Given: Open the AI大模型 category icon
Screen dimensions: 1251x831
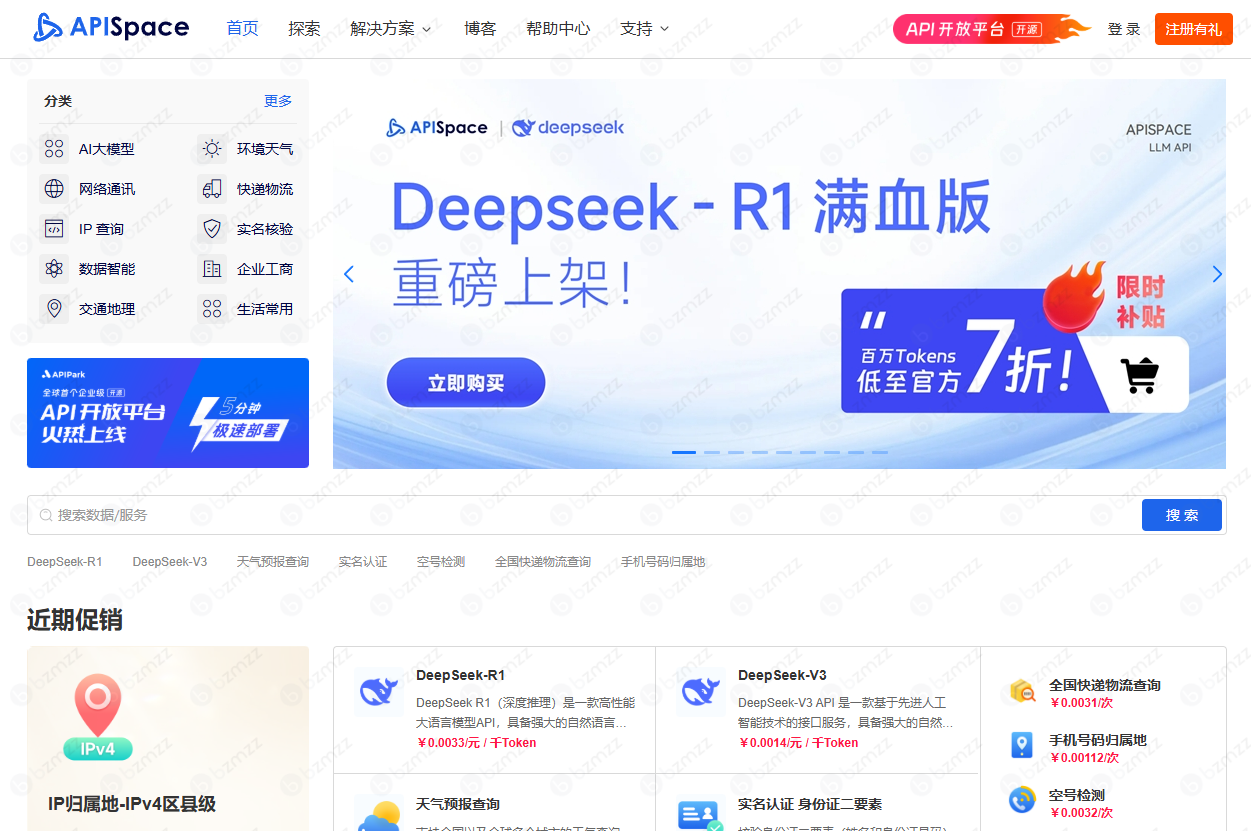Looking at the screenshot, I should [54, 149].
